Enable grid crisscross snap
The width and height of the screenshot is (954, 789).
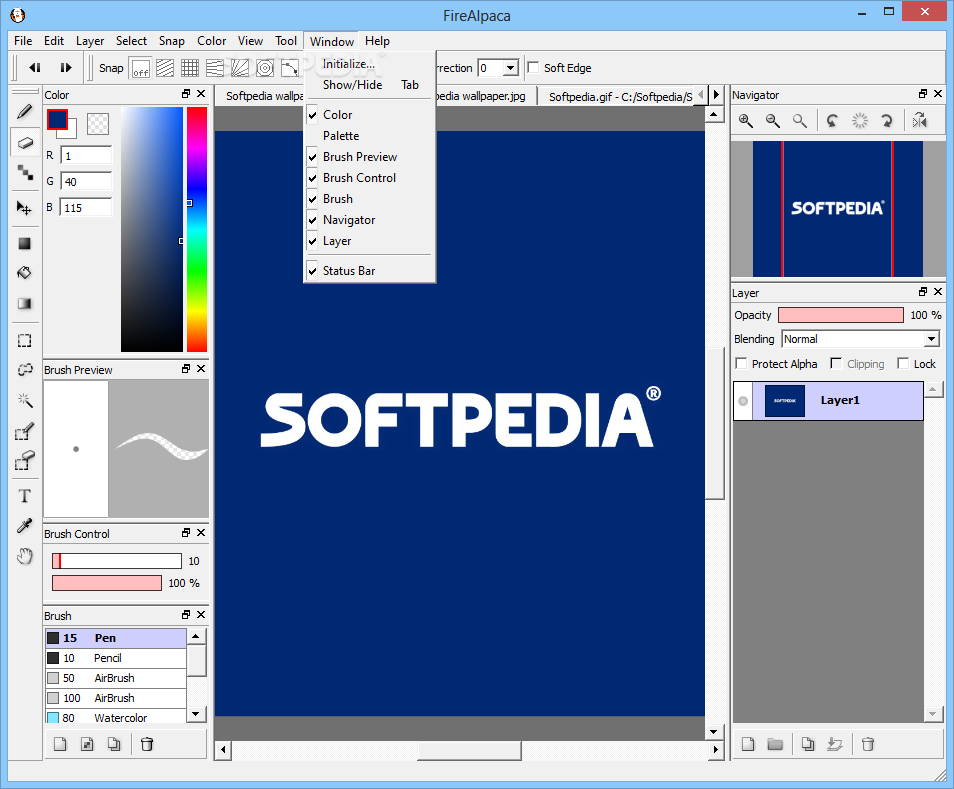pyautogui.click(x=190, y=68)
